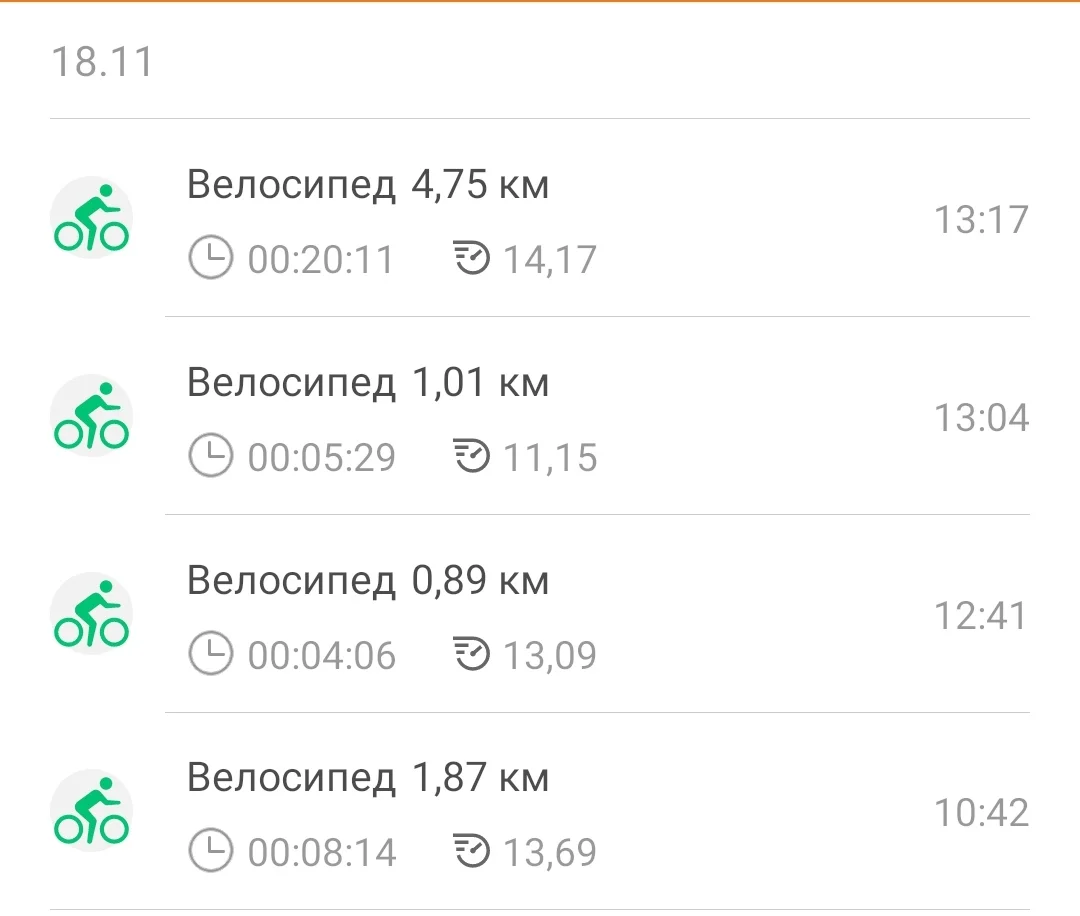Click the speed icon beside 13,09
1080x916 pixels.
(471, 655)
